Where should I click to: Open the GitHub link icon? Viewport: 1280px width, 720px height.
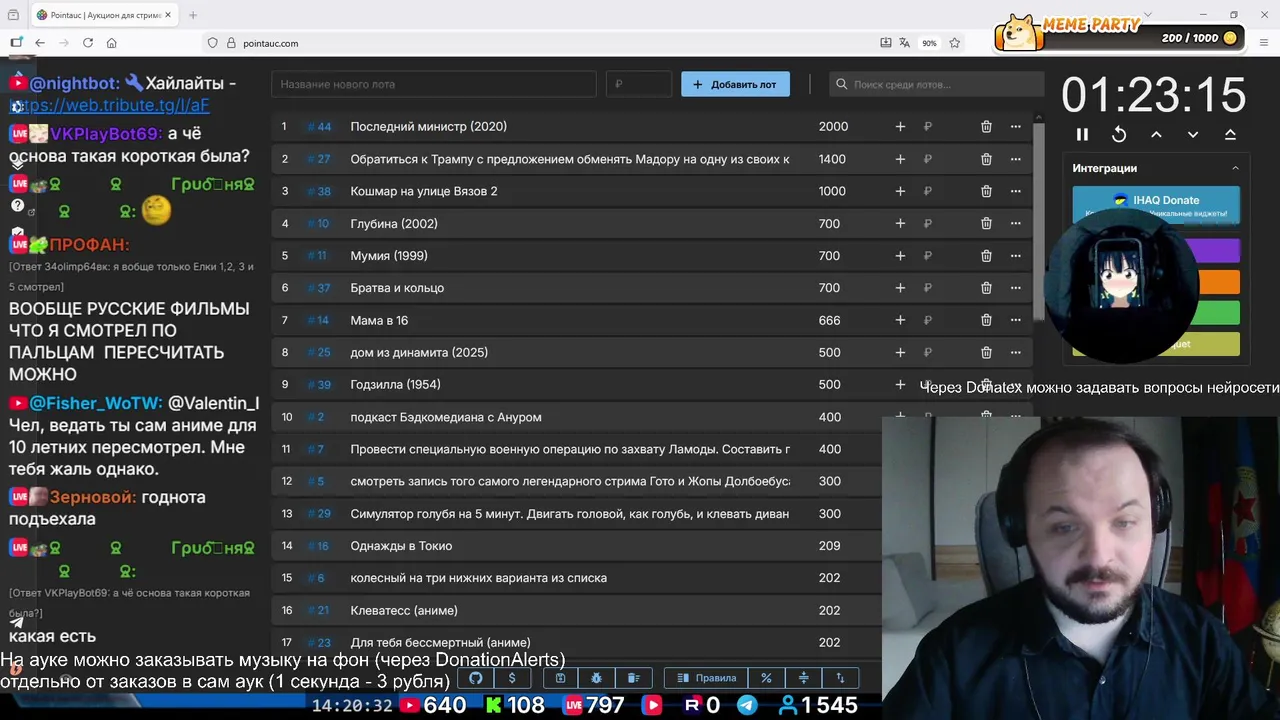[x=476, y=678]
